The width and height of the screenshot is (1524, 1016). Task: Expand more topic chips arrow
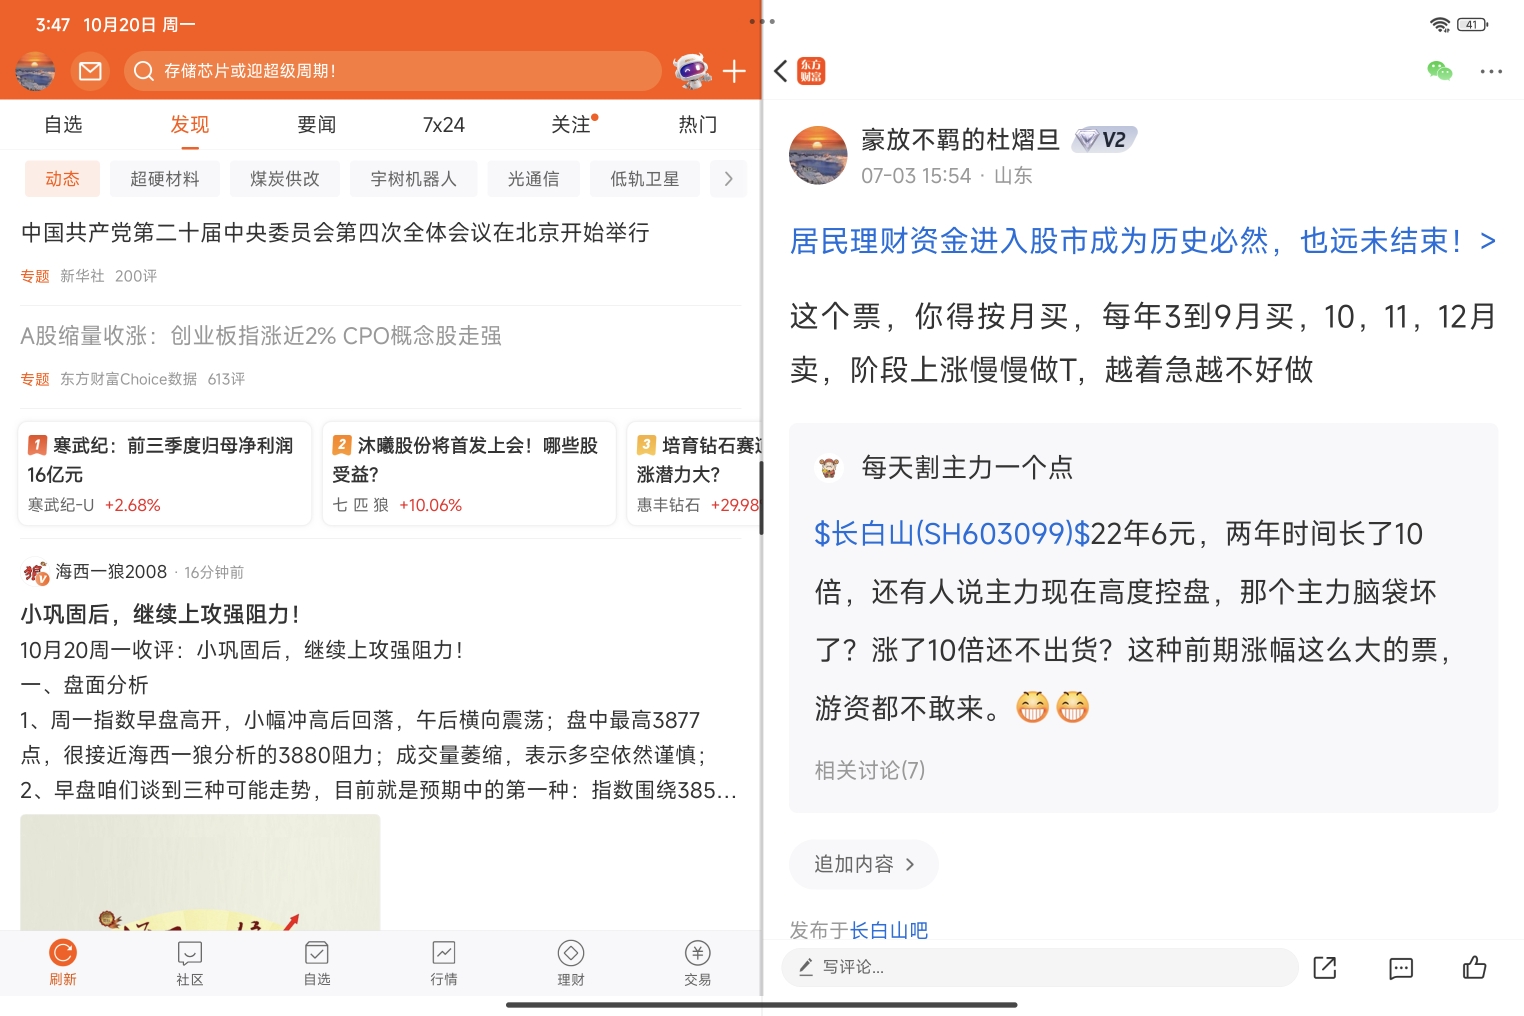[x=728, y=179]
